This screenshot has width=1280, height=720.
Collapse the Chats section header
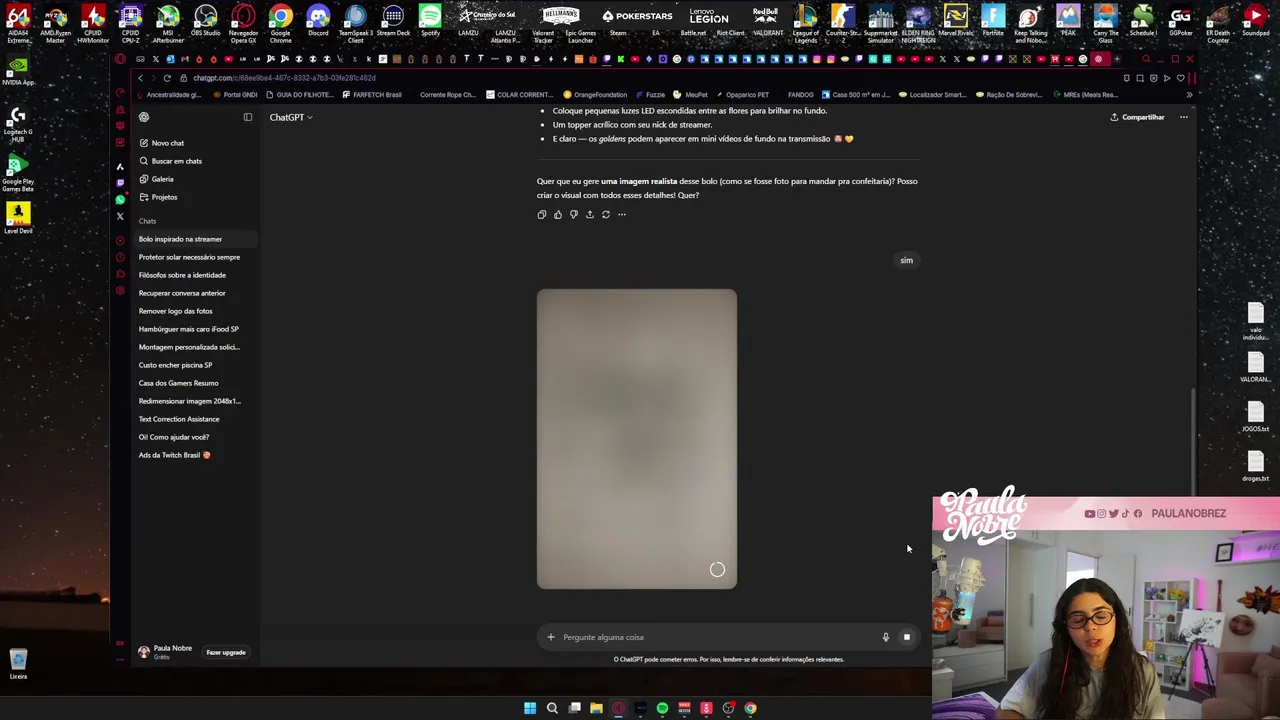pyautogui.click(x=147, y=221)
